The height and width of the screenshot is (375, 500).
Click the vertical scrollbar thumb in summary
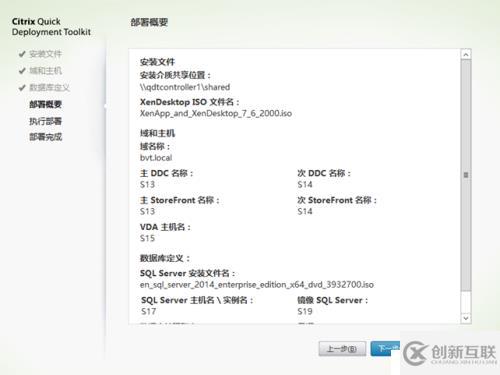[466, 175]
